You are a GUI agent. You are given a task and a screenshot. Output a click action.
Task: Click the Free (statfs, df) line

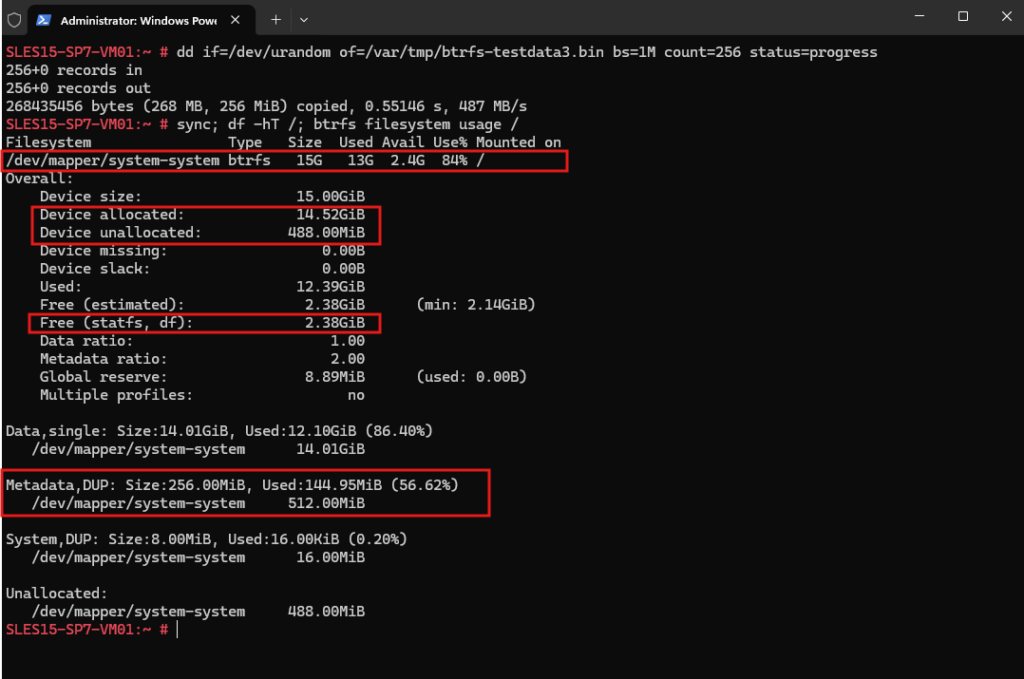tap(204, 323)
